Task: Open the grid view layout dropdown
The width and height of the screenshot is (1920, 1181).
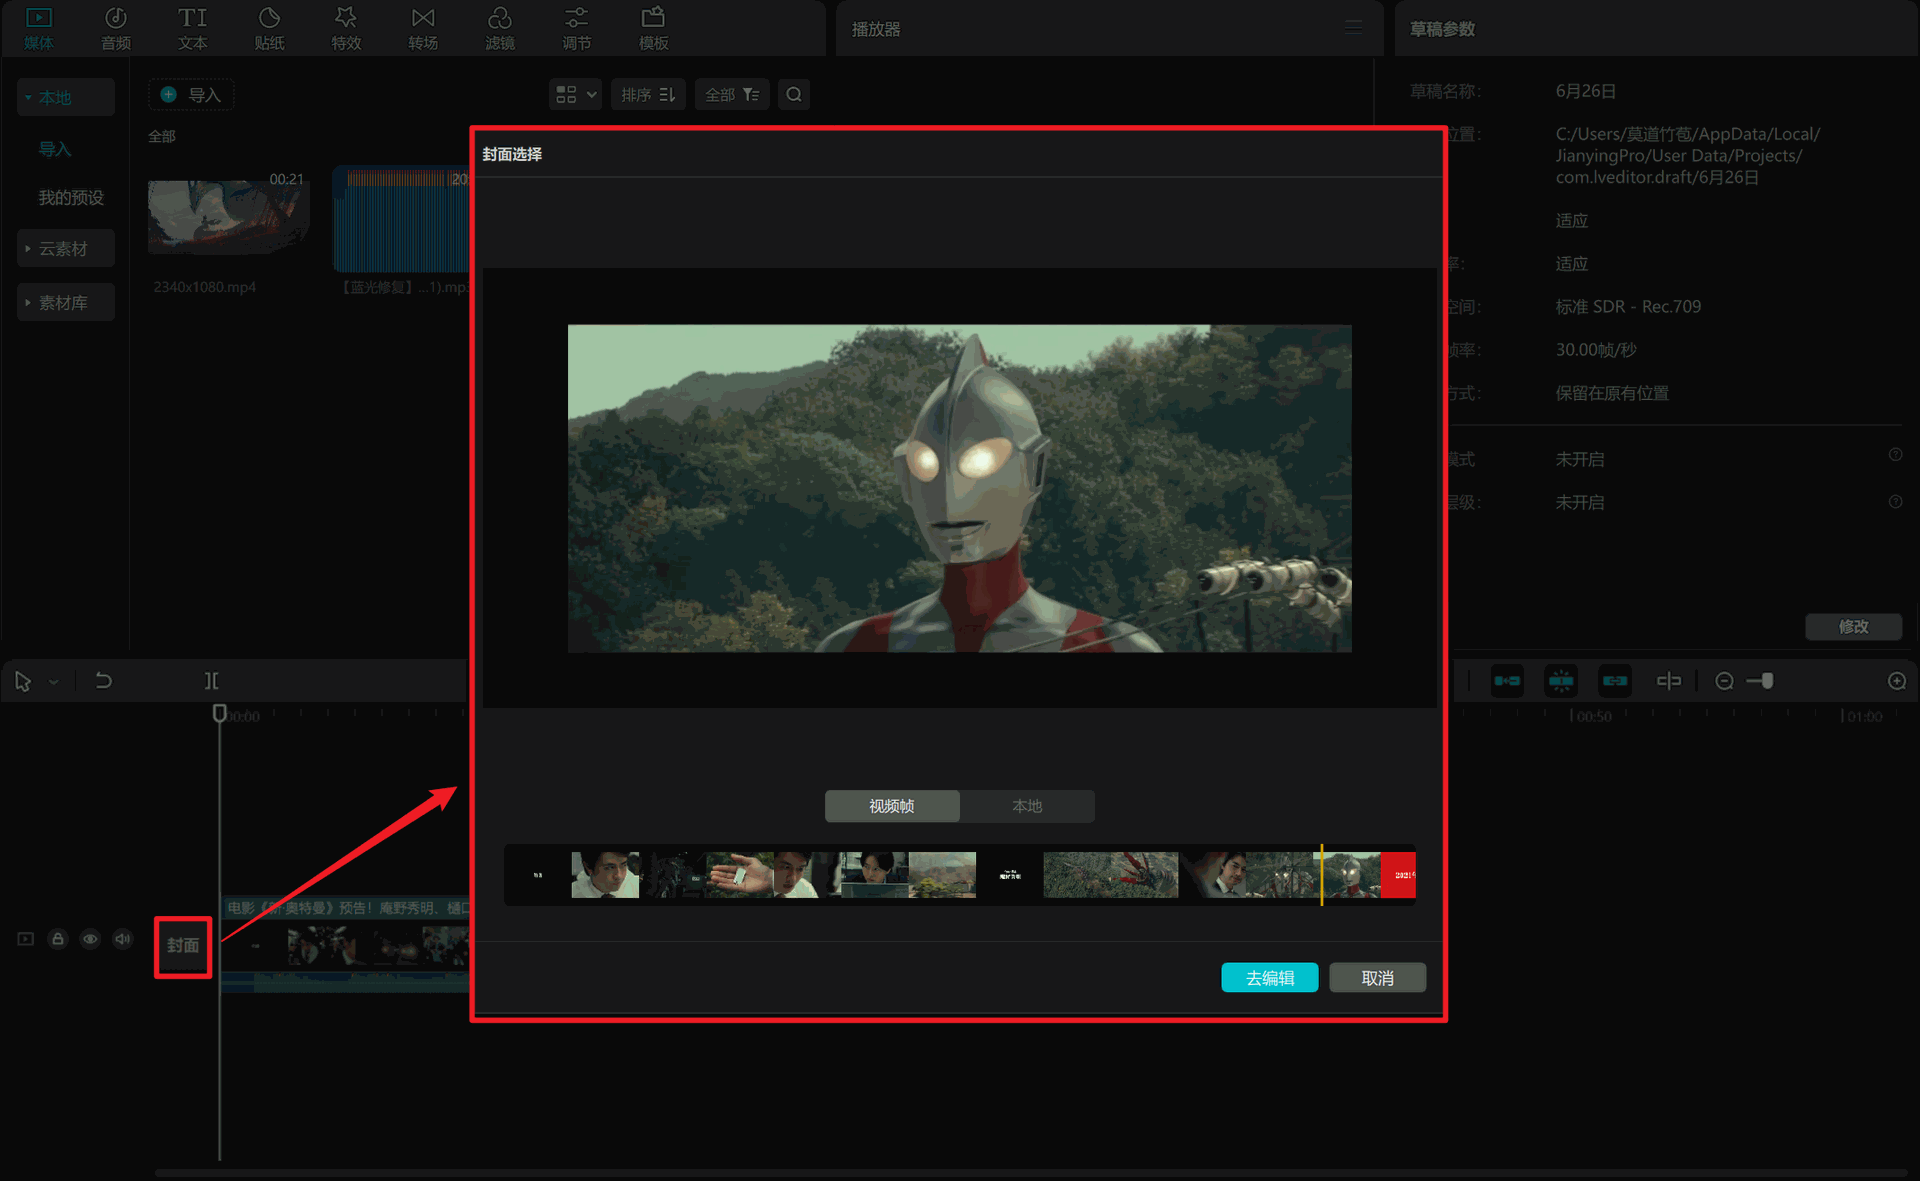Action: (575, 94)
